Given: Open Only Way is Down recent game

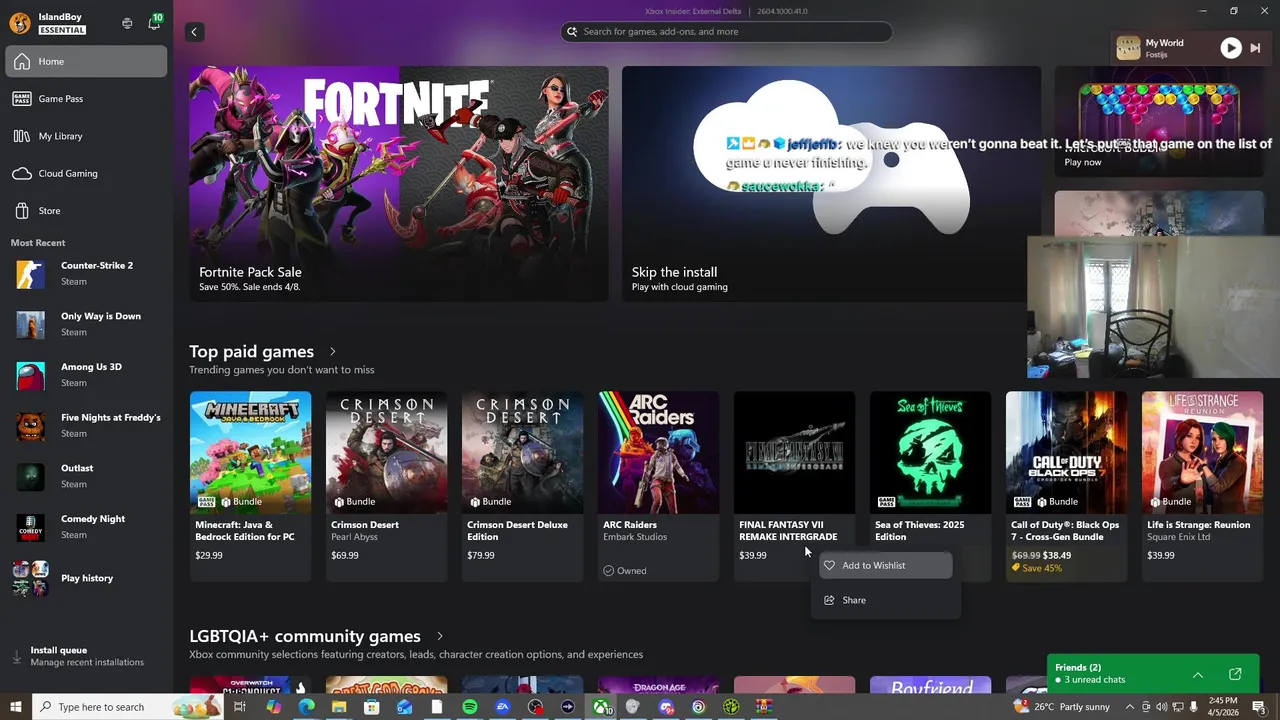Looking at the screenshot, I should [x=86, y=324].
